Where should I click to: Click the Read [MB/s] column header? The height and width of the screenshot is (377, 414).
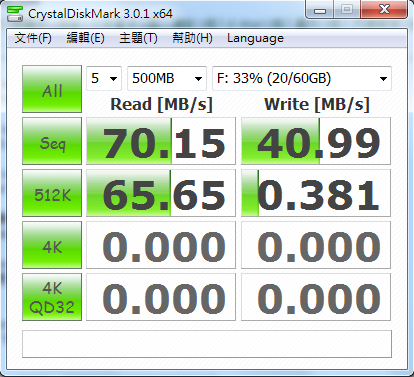click(x=161, y=104)
